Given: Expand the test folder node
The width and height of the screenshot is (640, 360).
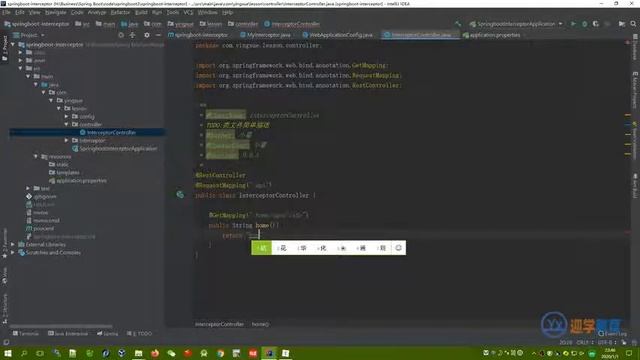Looking at the screenshot, I should [x=28, y=188].
